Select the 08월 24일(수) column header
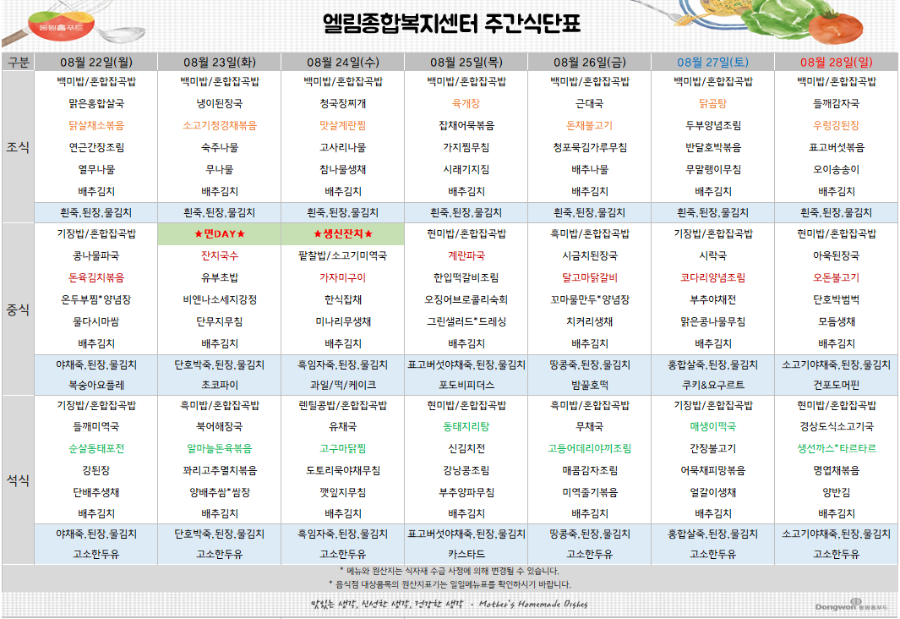This screenshot has width=900, height=619. 343,62
